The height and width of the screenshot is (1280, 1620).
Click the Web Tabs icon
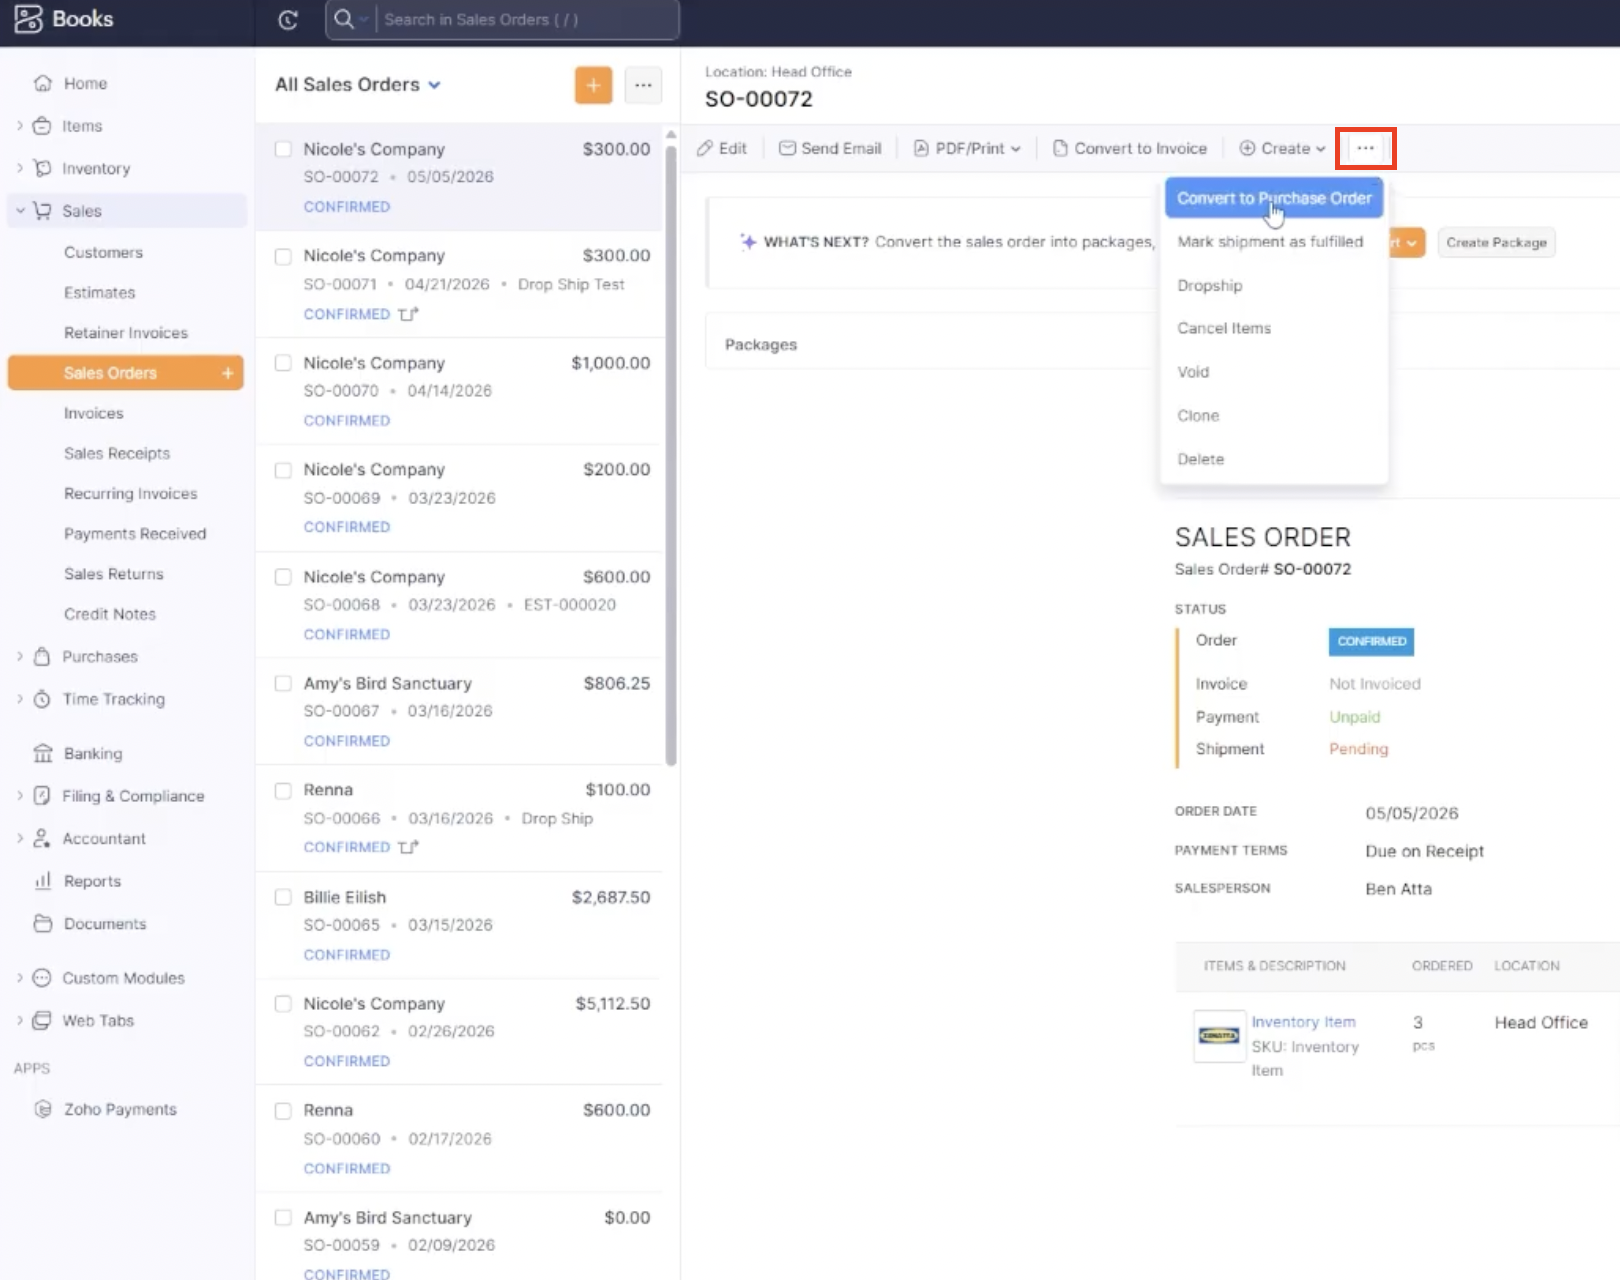pos(42,1020)
